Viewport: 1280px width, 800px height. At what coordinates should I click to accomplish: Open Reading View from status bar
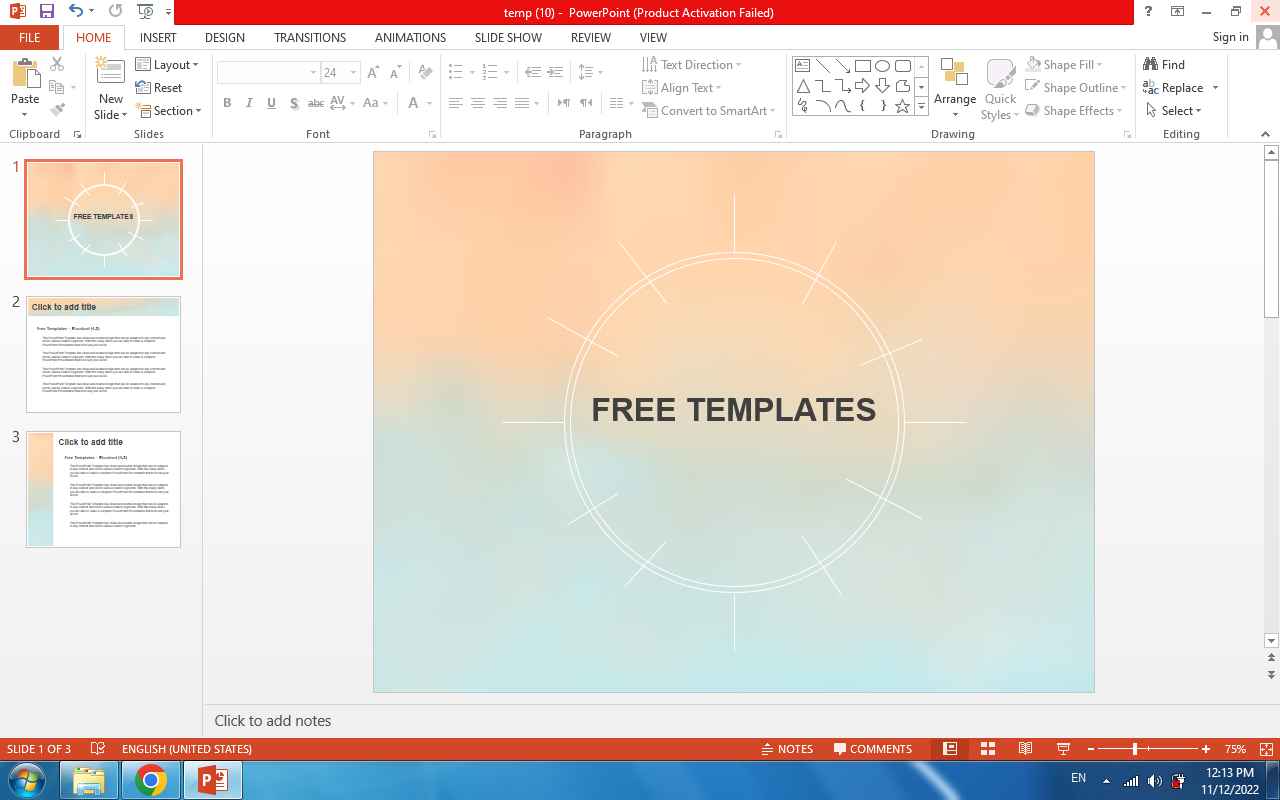point(1025,749)
